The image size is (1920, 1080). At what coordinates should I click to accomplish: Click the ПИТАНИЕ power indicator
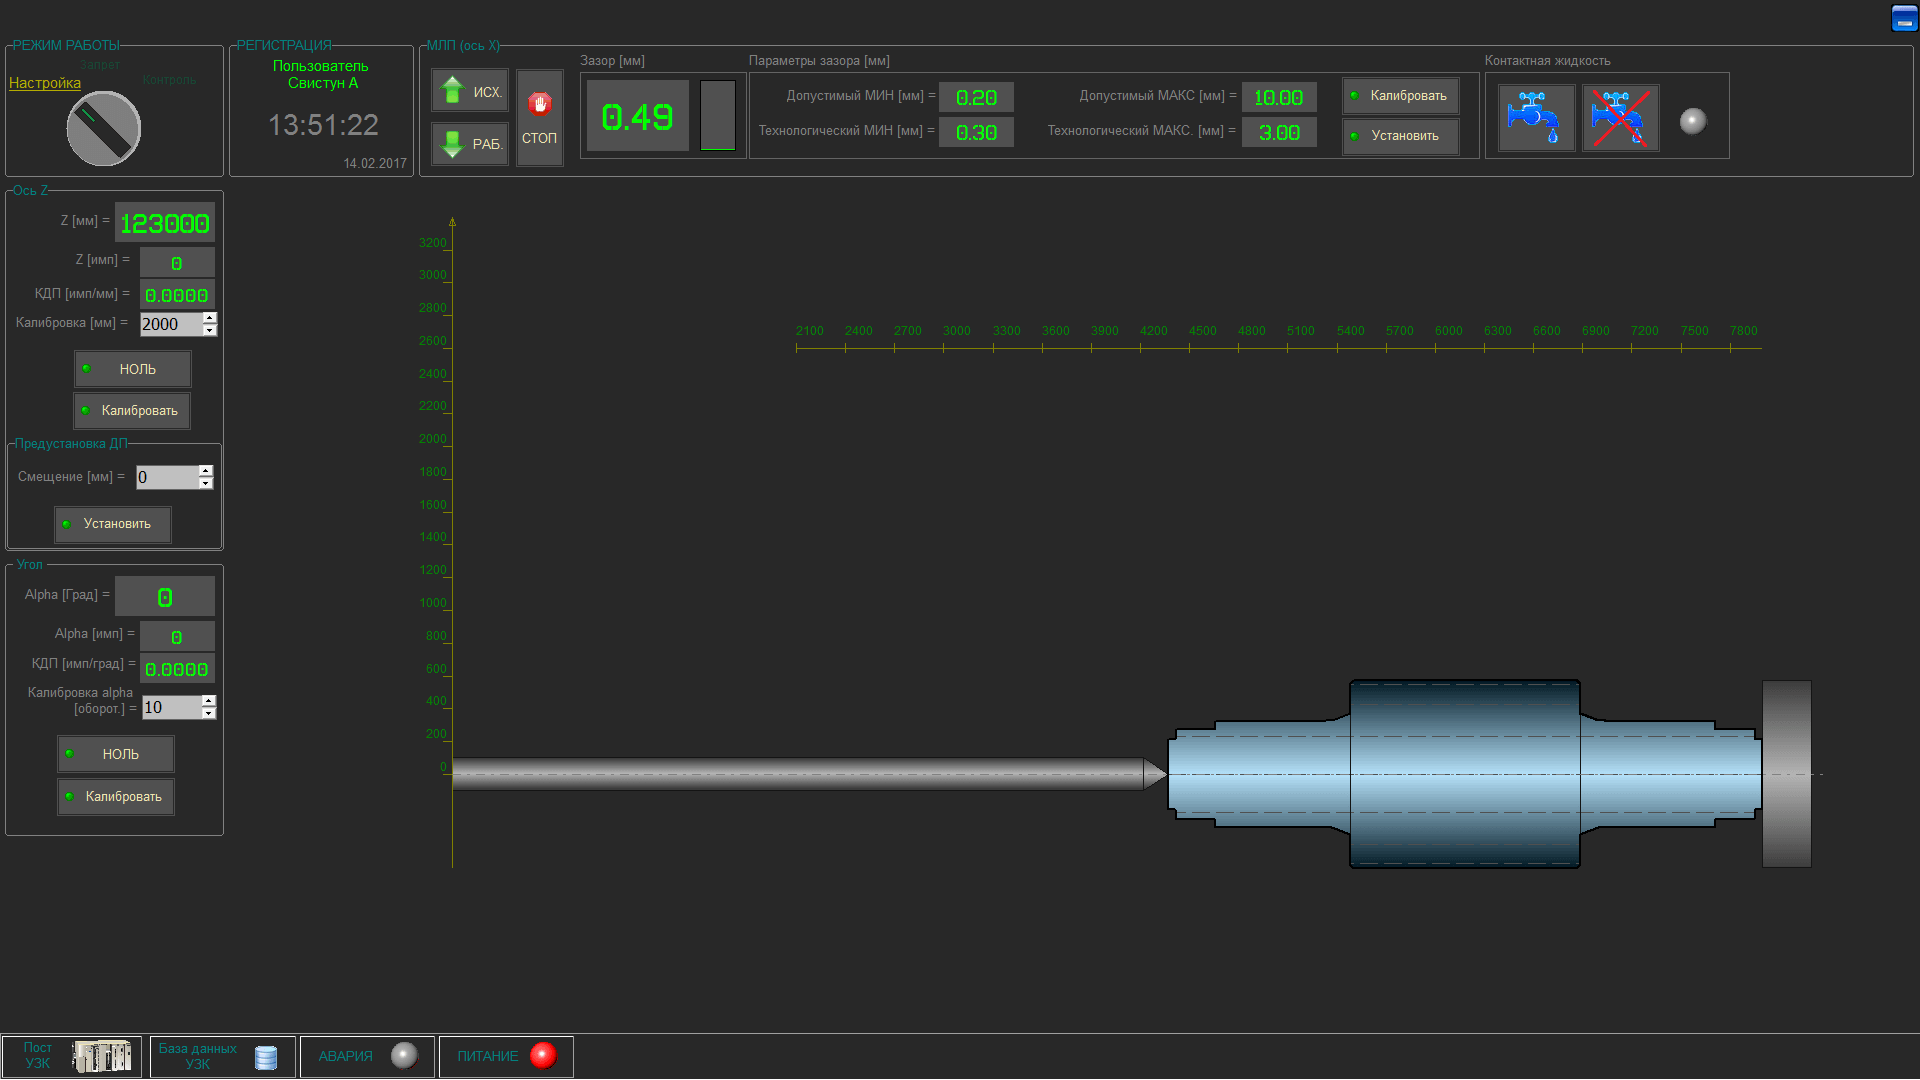pyautogui.click(x=545, y=1055)
